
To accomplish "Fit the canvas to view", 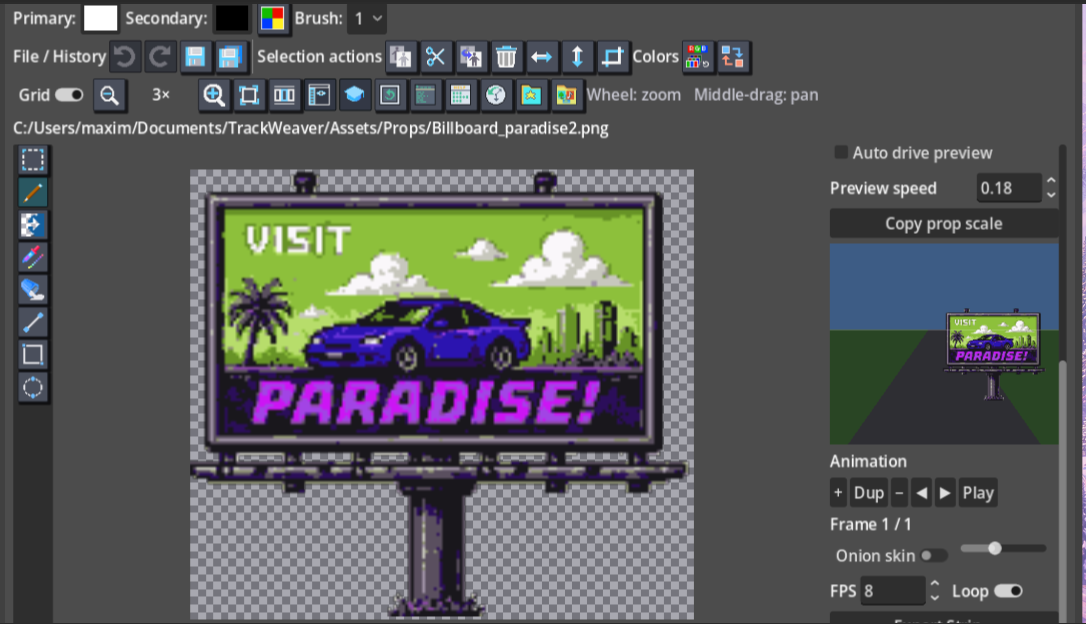I will (249, 95).
